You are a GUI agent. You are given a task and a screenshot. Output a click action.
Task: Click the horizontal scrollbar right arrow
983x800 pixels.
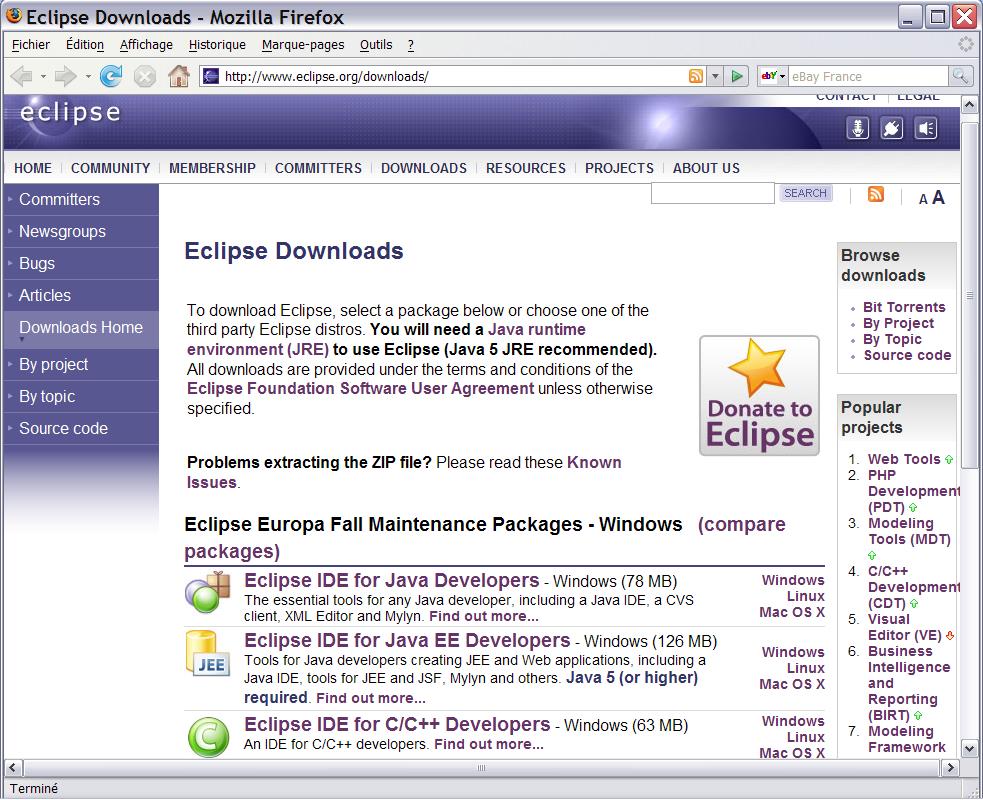point(950,767)
